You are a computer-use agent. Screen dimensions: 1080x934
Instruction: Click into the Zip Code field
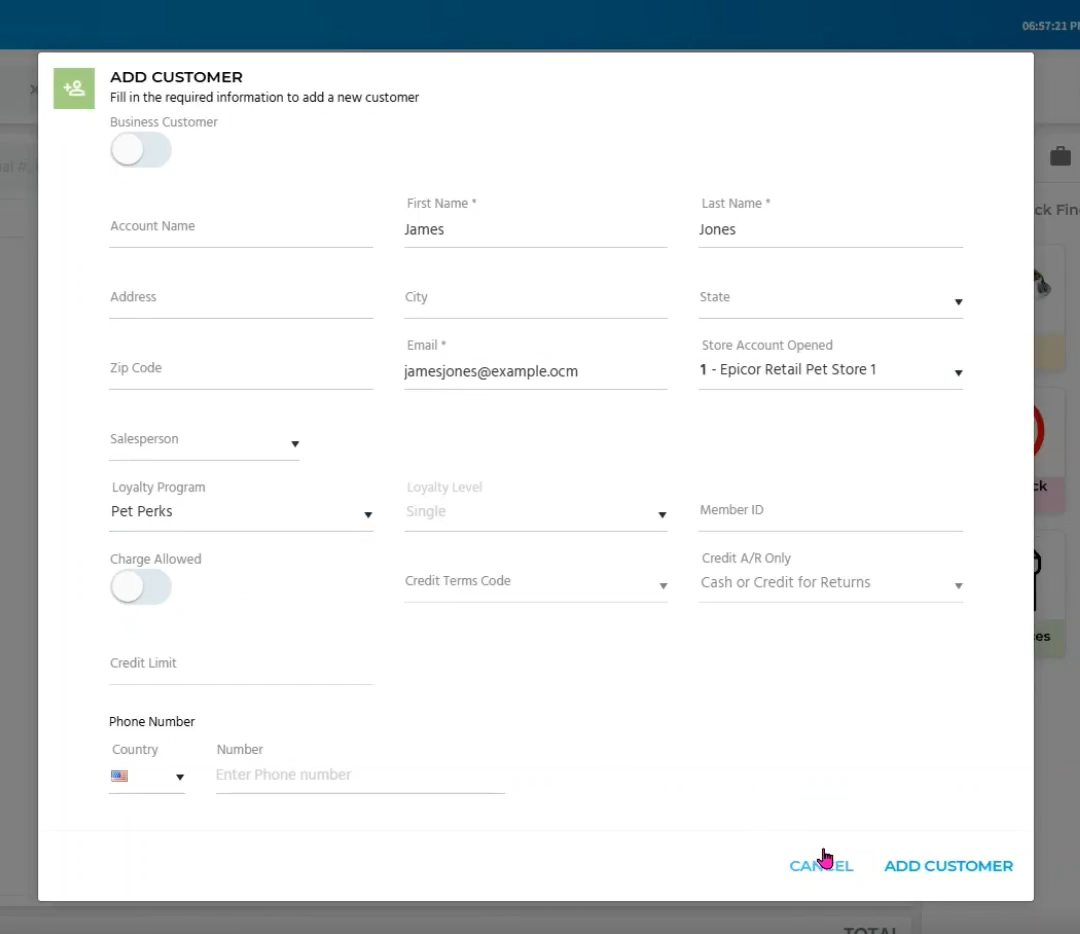[x=240, y=370]
